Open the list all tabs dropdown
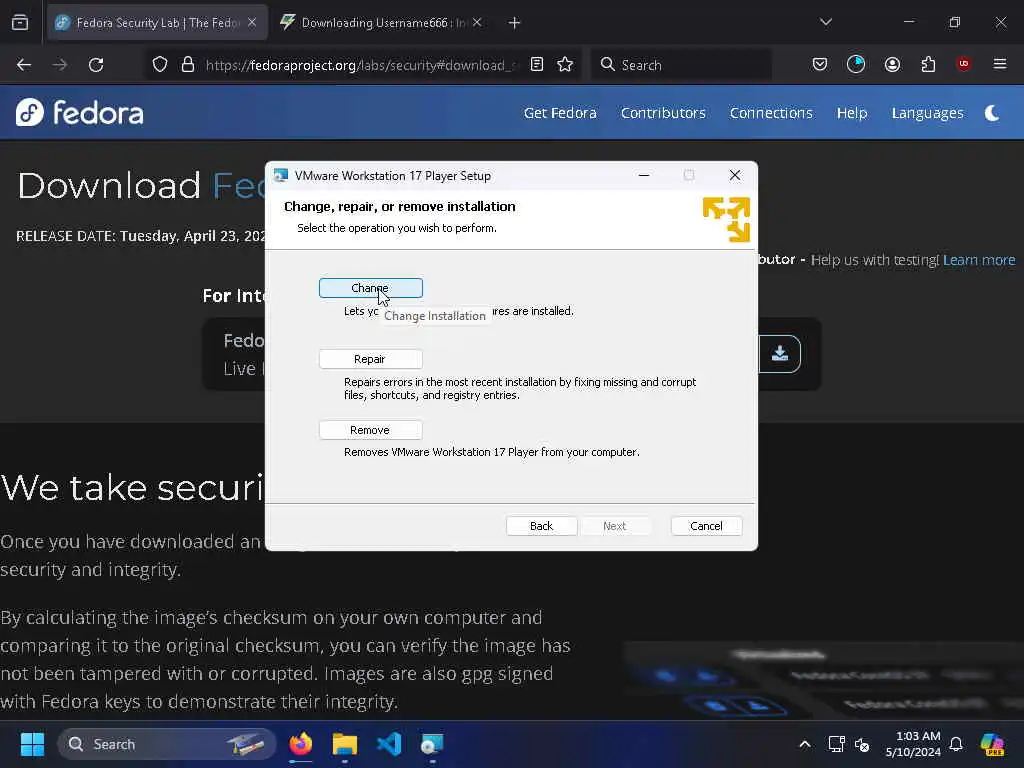Screen dimensions: 1024x768 coord(826,22)
